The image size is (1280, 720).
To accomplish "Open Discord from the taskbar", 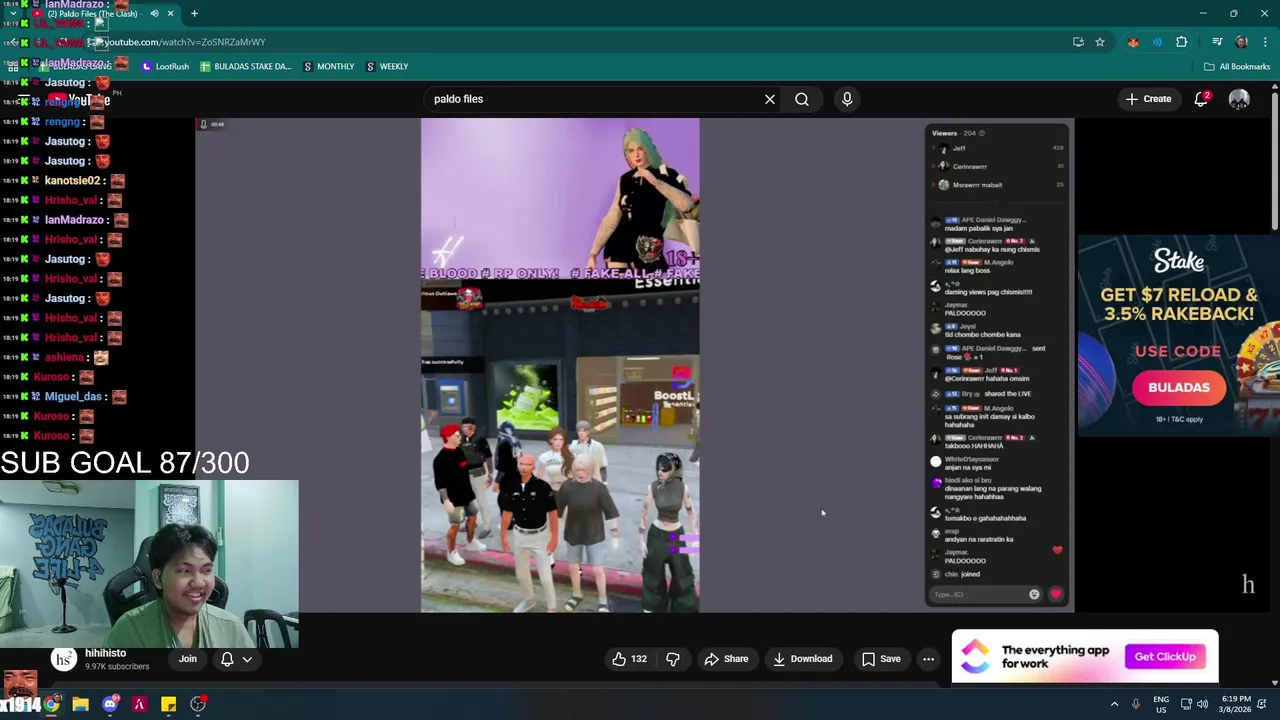I will (110, 704).
